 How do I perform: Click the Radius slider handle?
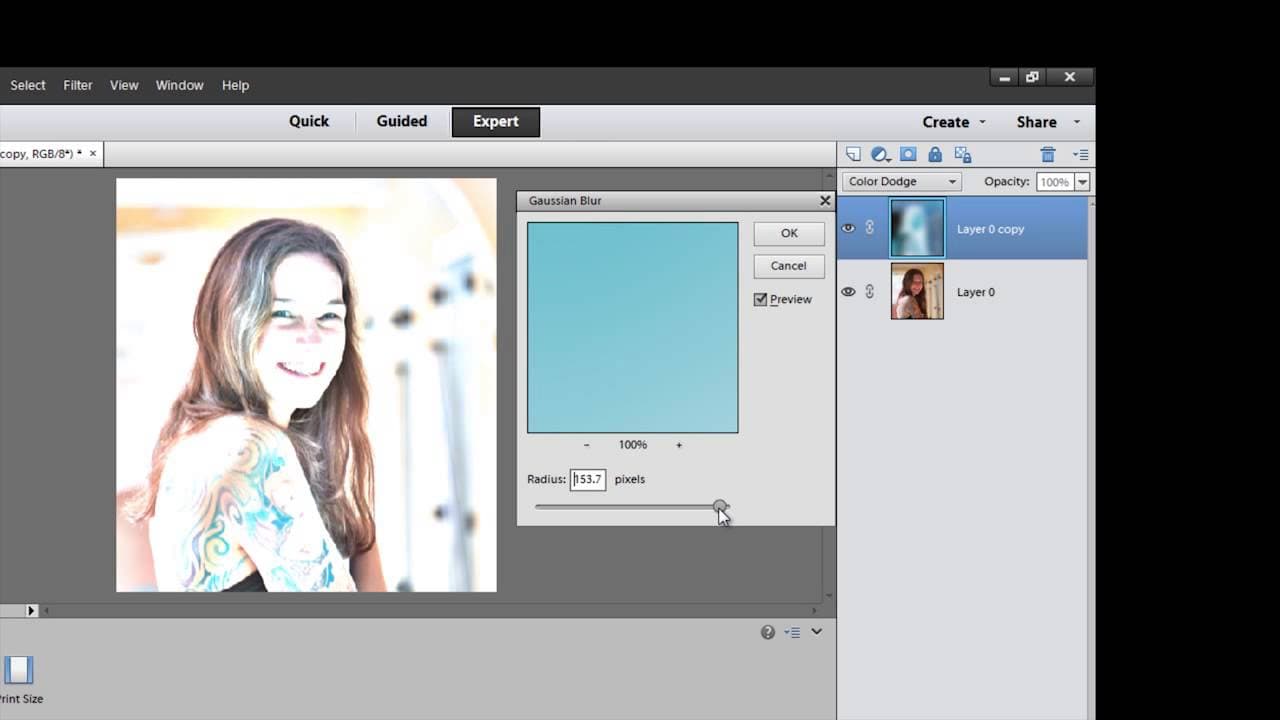pyautogui.click(x=720, y=507)
